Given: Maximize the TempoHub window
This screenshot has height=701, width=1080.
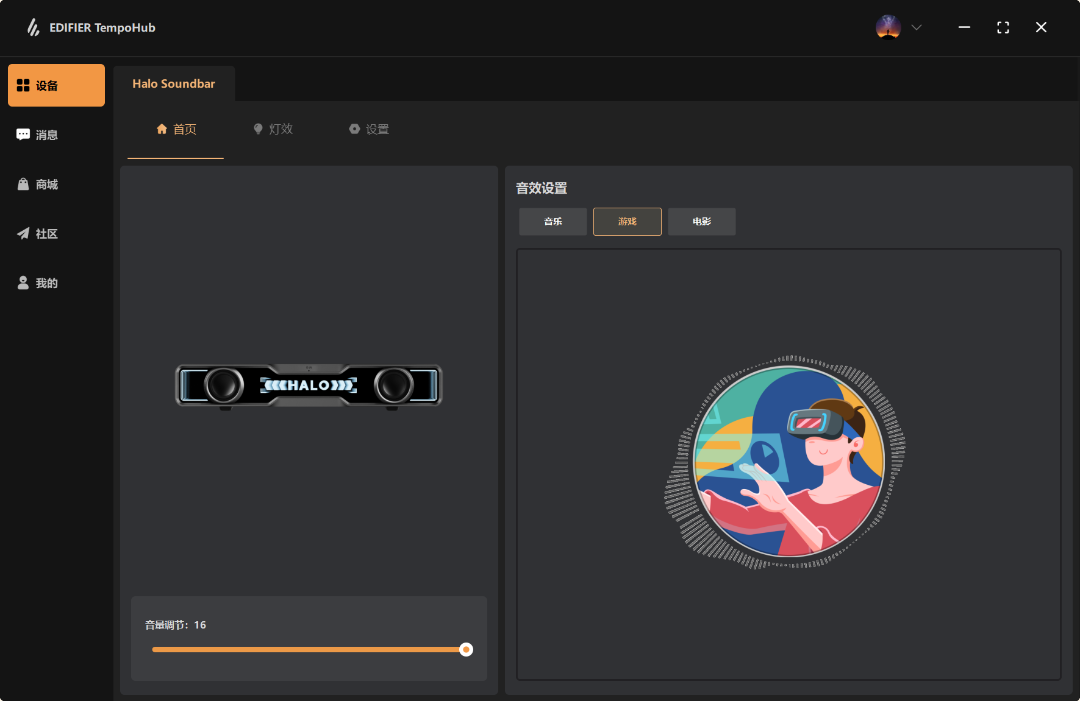Looking at the screenshot, I should (1003, 28).
